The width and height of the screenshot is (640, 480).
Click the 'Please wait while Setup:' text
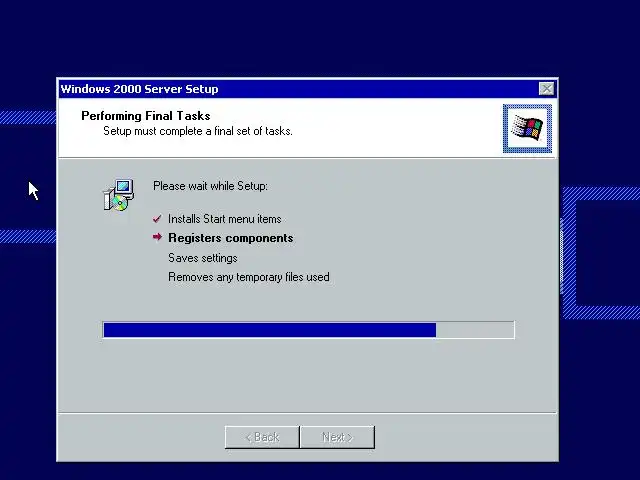211,186
